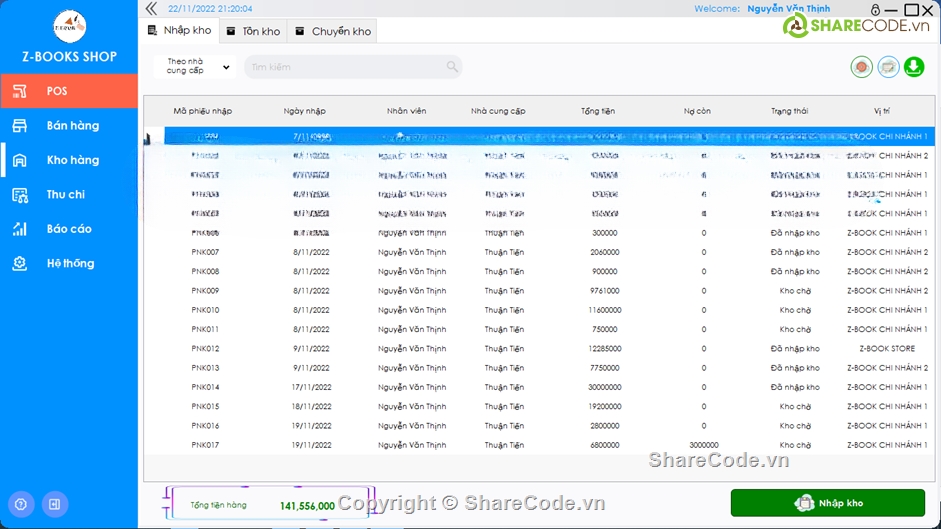941x529 pixels.
Task: Switch to the Nhập kho tab
Action: [180, 31]
